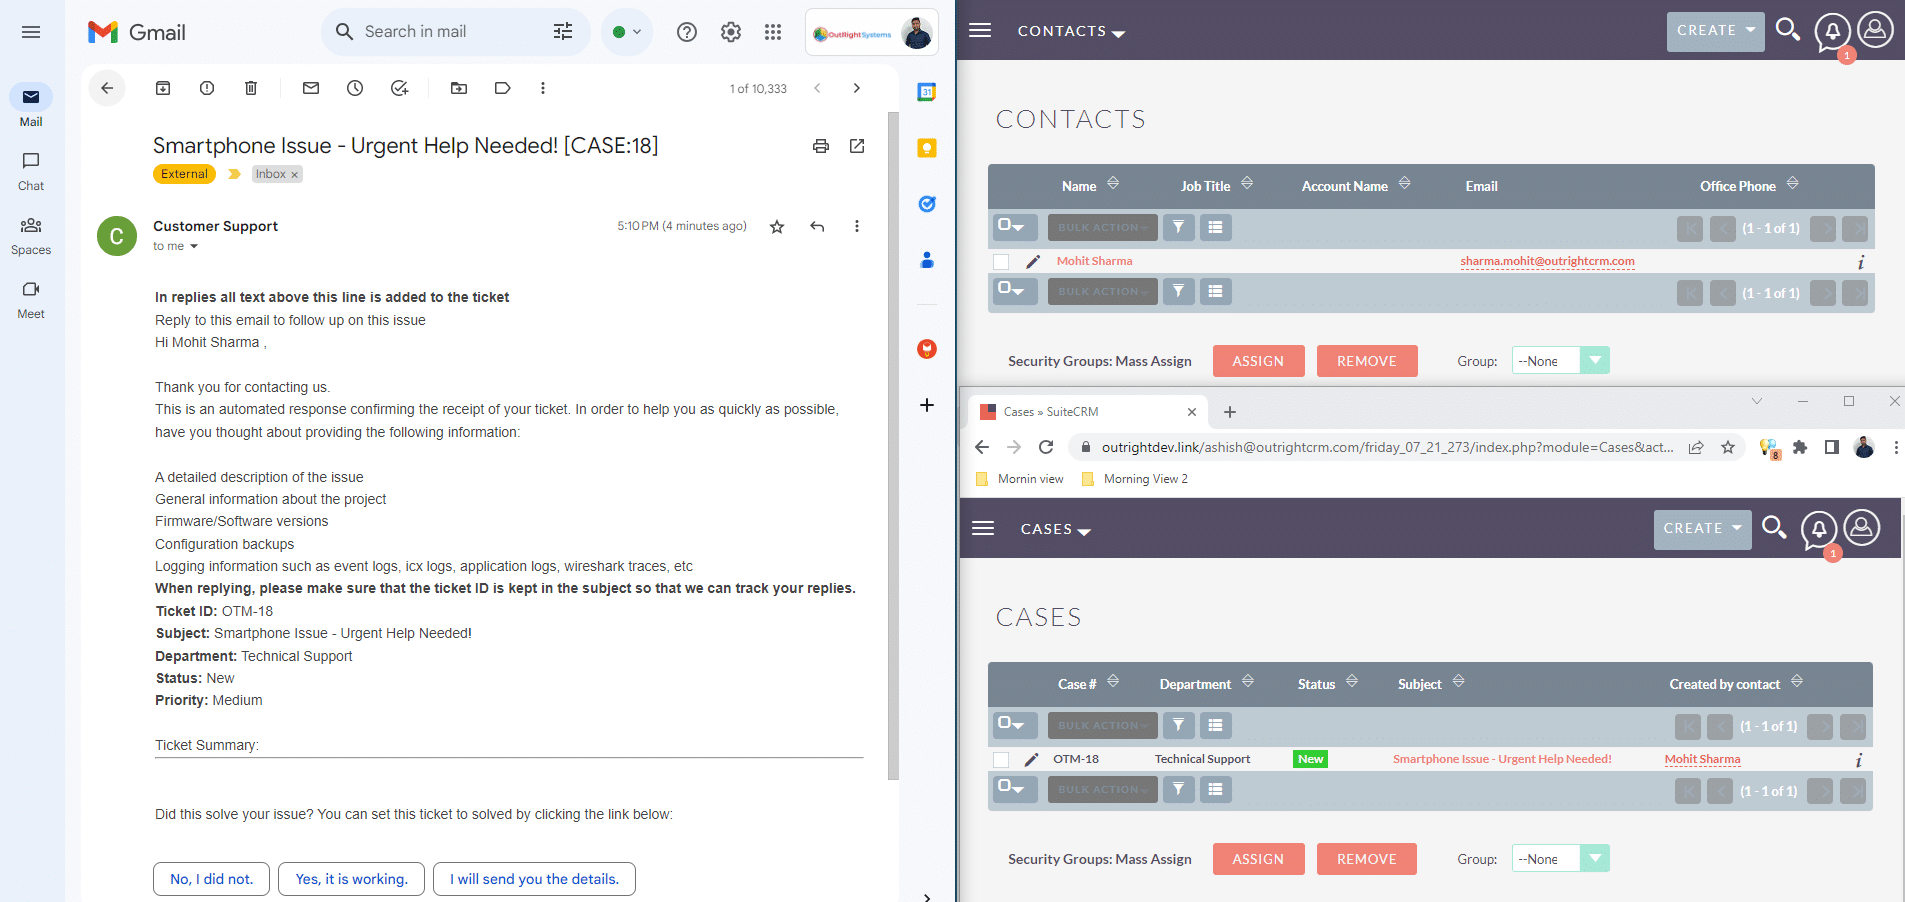Open active status indicator dropdown
Image resolution: width=1905 pixels, height=902 pixels.
[x=627, y=32]
